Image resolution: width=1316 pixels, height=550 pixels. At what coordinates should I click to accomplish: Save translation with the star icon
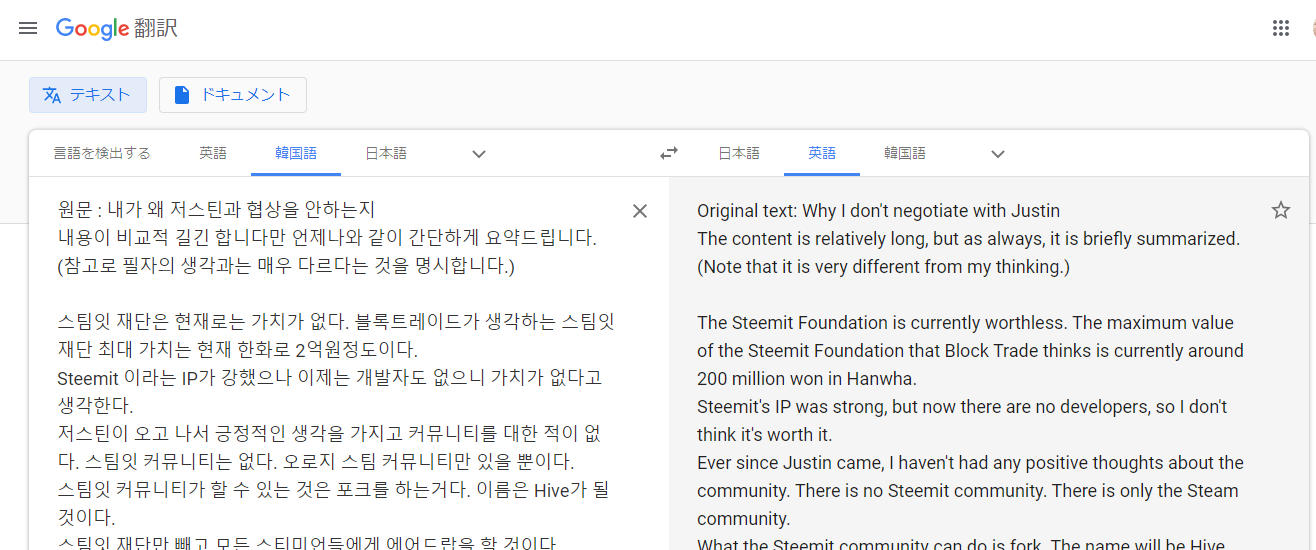pyautogui.click(x=1280, y=210)
